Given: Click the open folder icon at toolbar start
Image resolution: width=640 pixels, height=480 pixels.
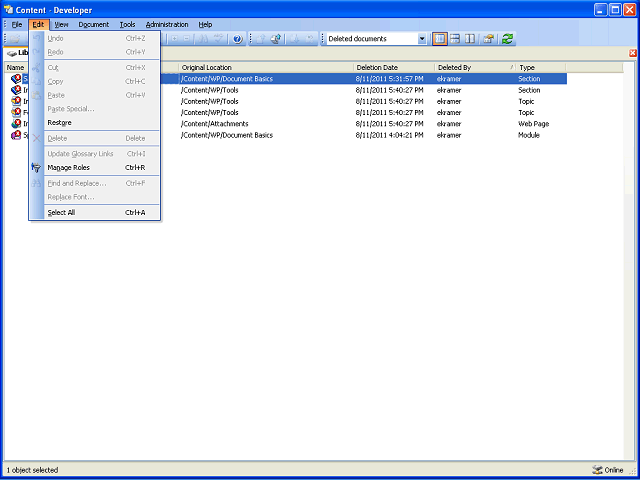Looking at the screenshot, I should [16, 39].
